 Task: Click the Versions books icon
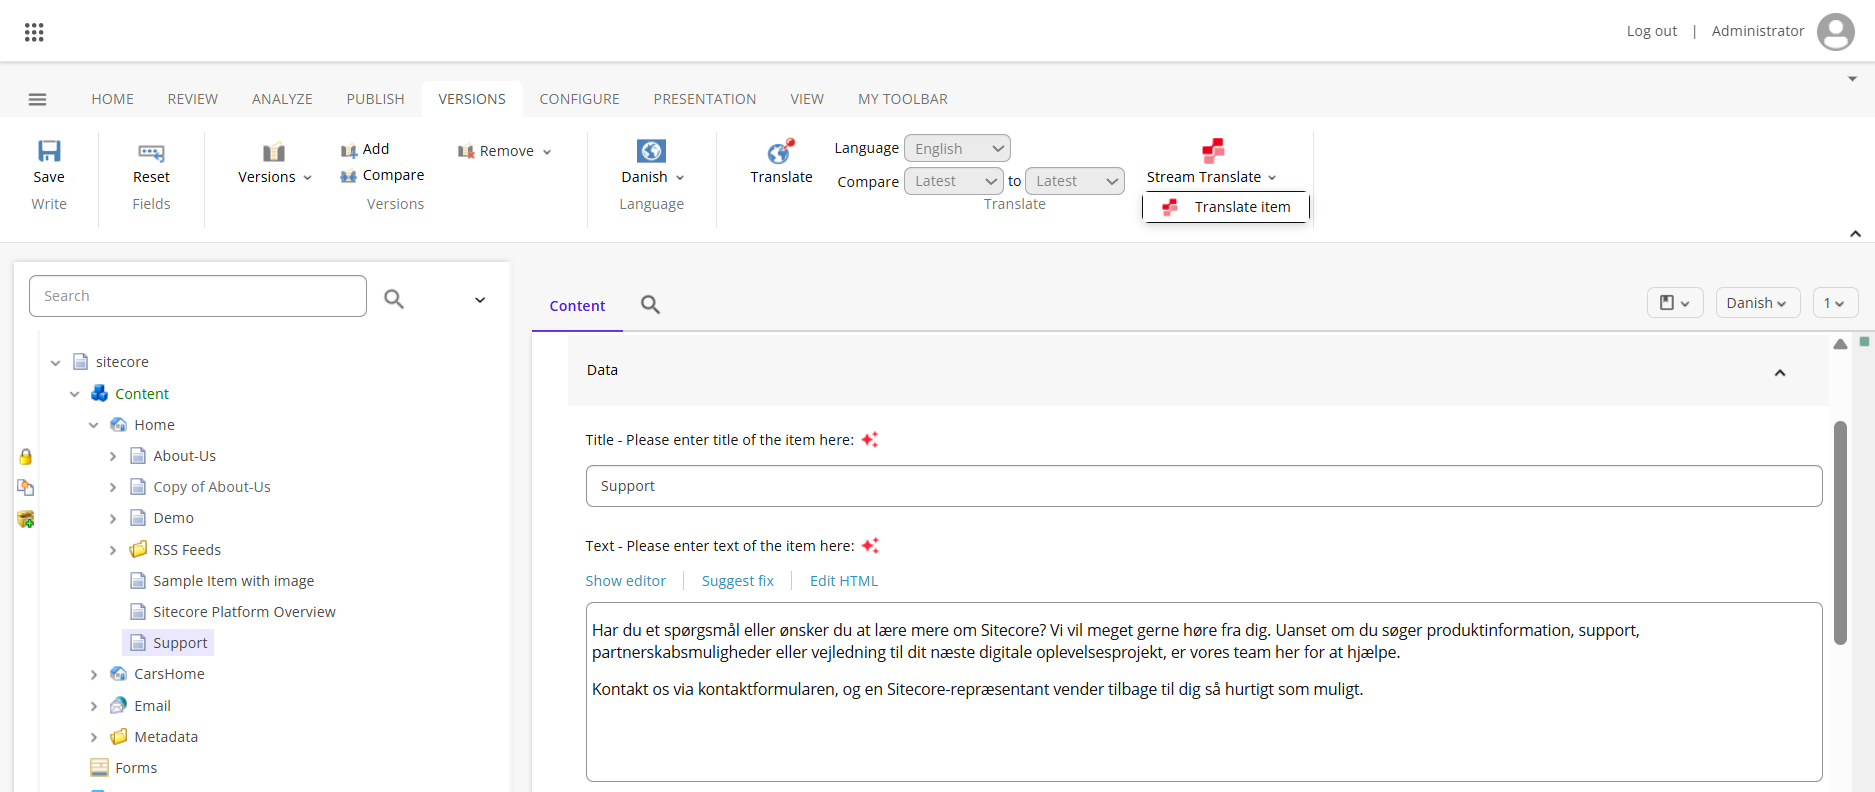click(274, 152)
